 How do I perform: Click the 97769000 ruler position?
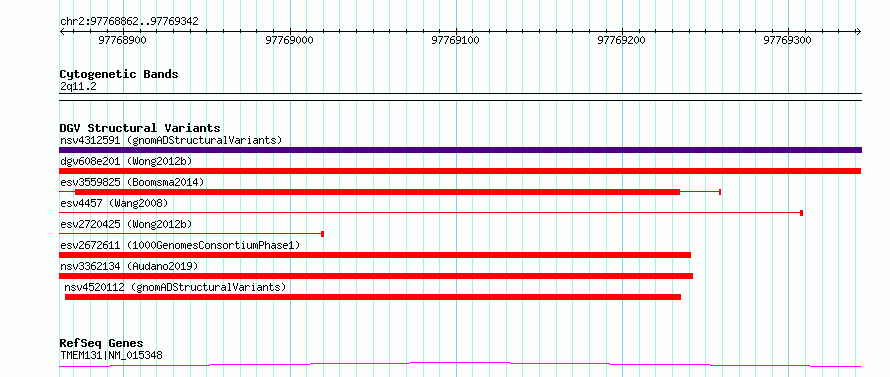pyautogui.click(x=289, y=40)
